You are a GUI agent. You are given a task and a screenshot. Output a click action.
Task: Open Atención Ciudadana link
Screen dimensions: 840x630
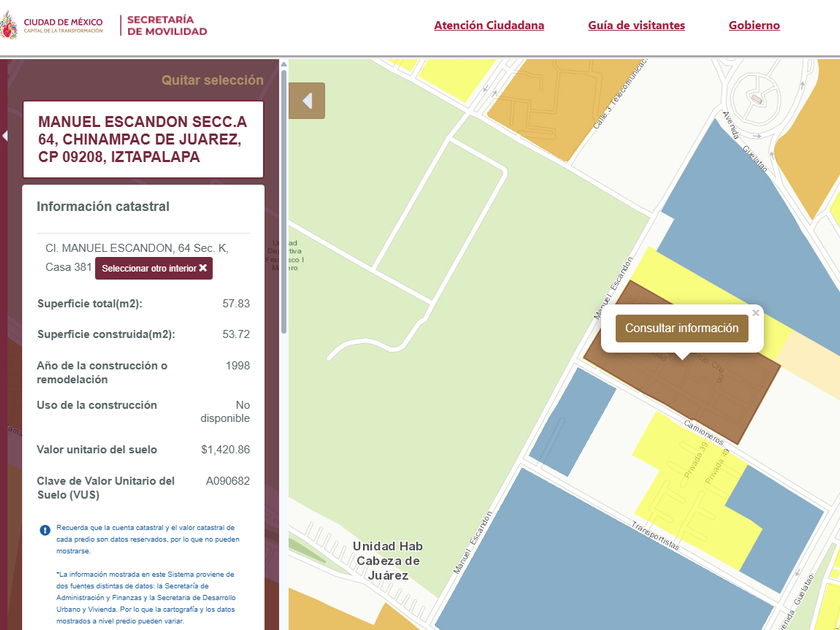pos(489,25)
